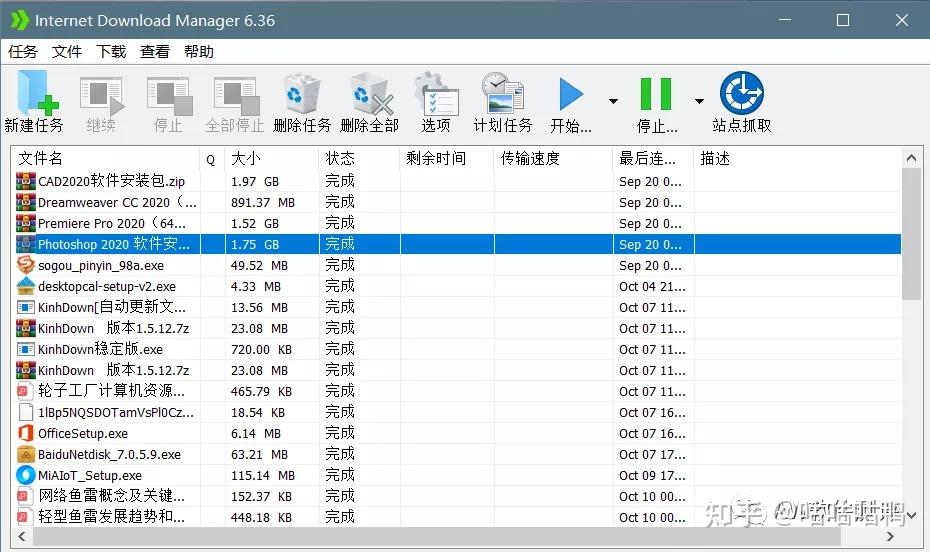Click the 152.37 KB size cell
930x552 pixels.
coord(261,497)
